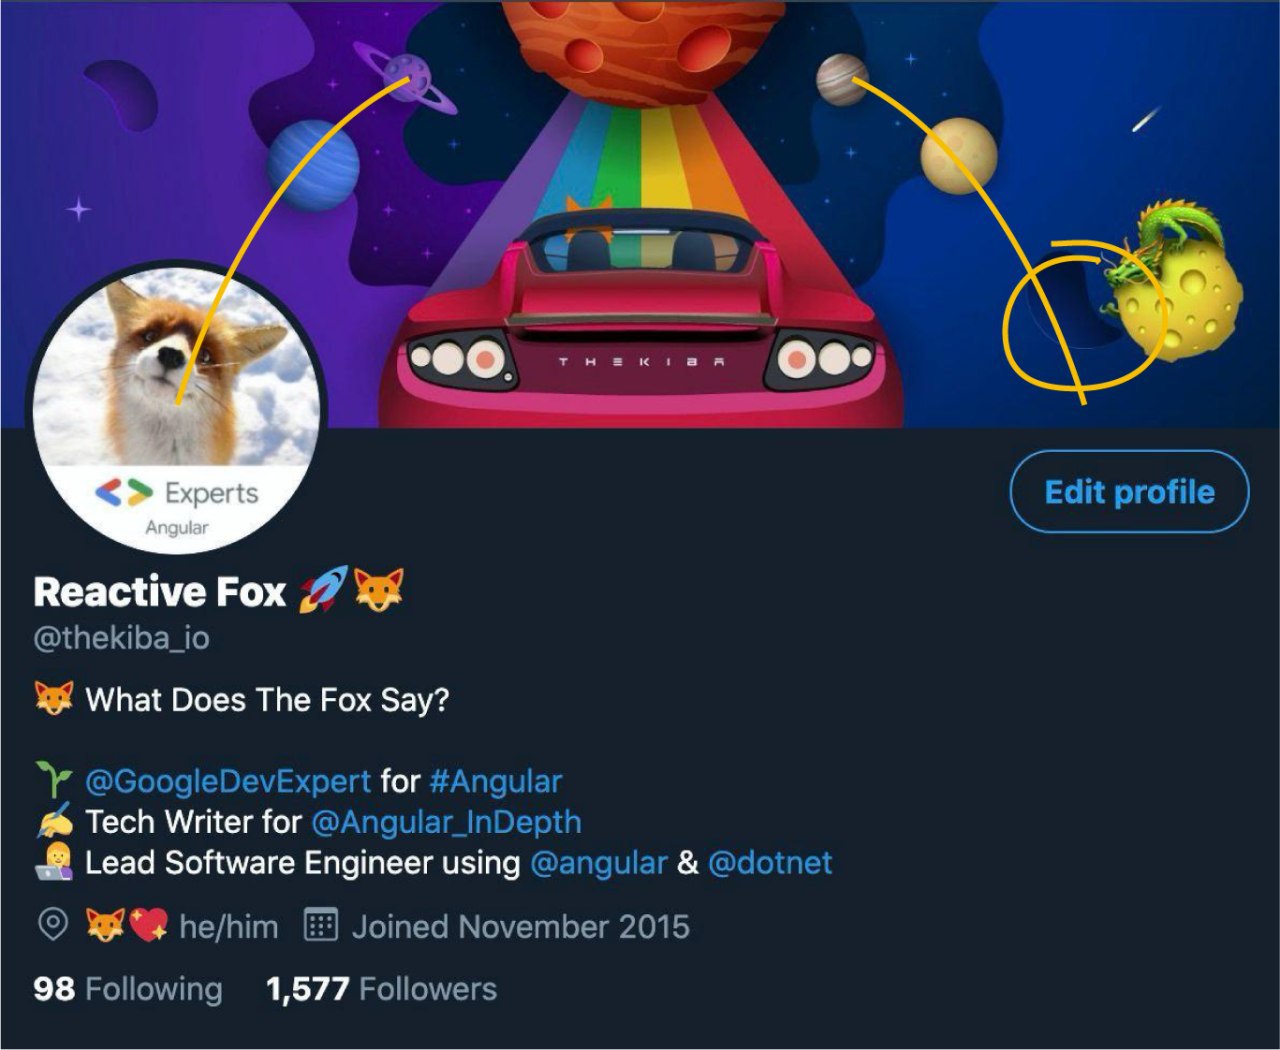Click the fox emoji before What Does
Image resolution: width=1280 pixels, height=1050 pixels.
(x=54, y=699)
